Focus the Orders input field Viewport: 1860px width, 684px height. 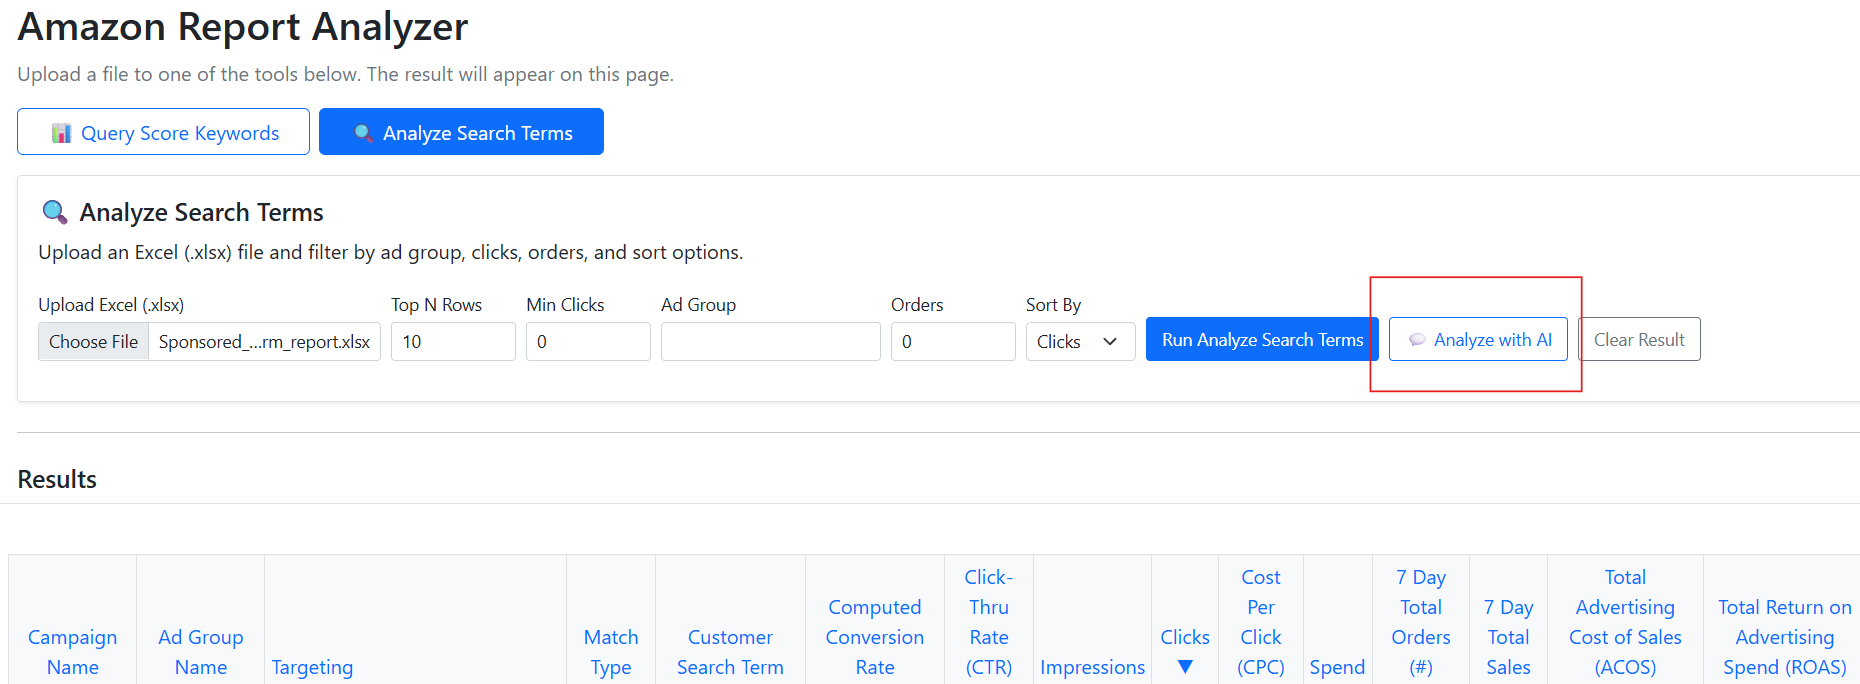click(x=952, y=342)
